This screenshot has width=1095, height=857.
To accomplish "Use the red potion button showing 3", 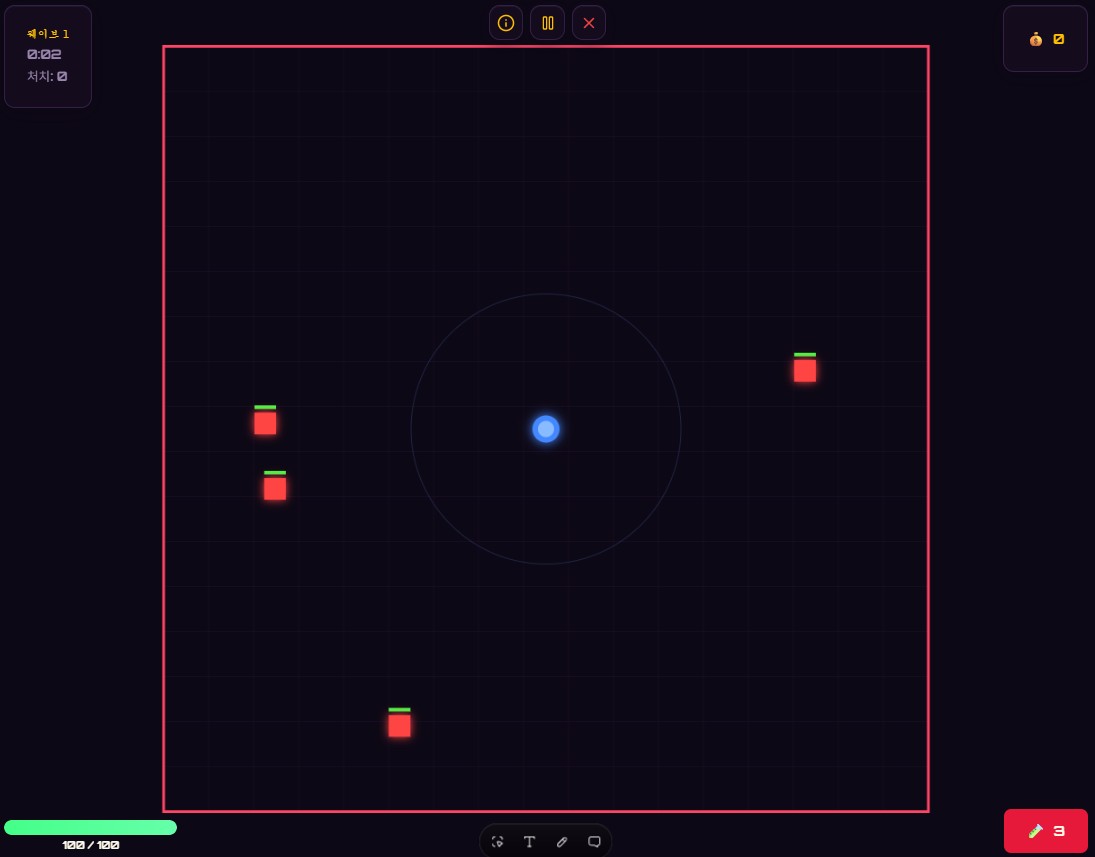I will click(x=1045, y=830).
